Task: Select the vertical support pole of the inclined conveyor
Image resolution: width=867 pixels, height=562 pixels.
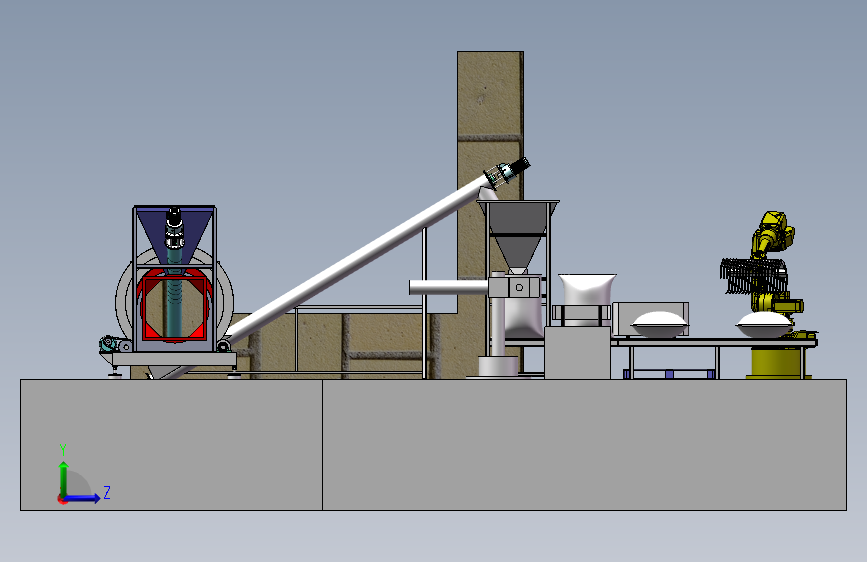Action: pyautogui.click(x=424, y=303)
